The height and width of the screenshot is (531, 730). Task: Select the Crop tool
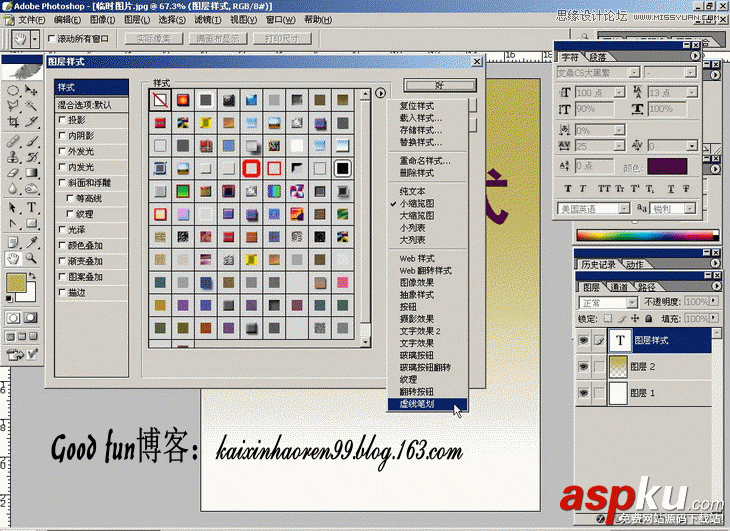click(x=13, y=122)
